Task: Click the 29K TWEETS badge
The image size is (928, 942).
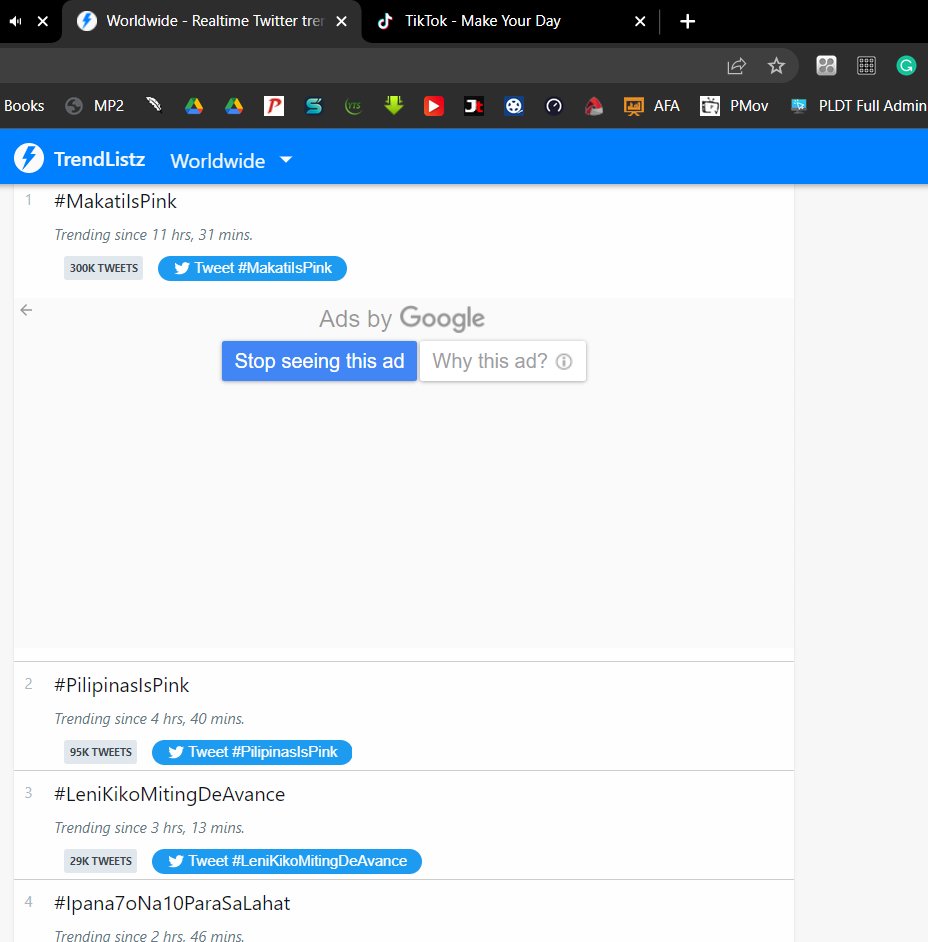Action: 100,861
